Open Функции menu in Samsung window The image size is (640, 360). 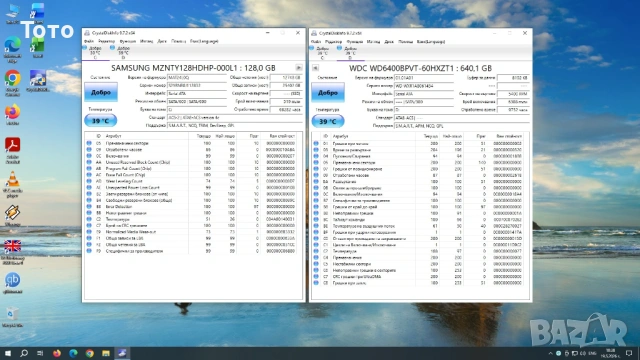pyautogui.click(x=127, y=41)
